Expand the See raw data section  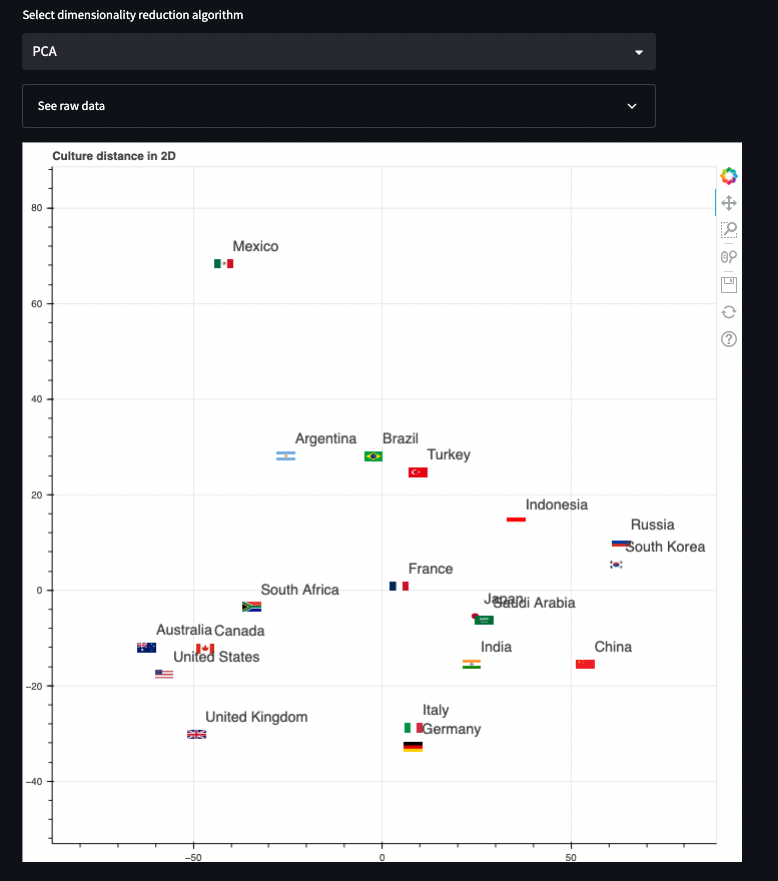[x=338, y=105]
